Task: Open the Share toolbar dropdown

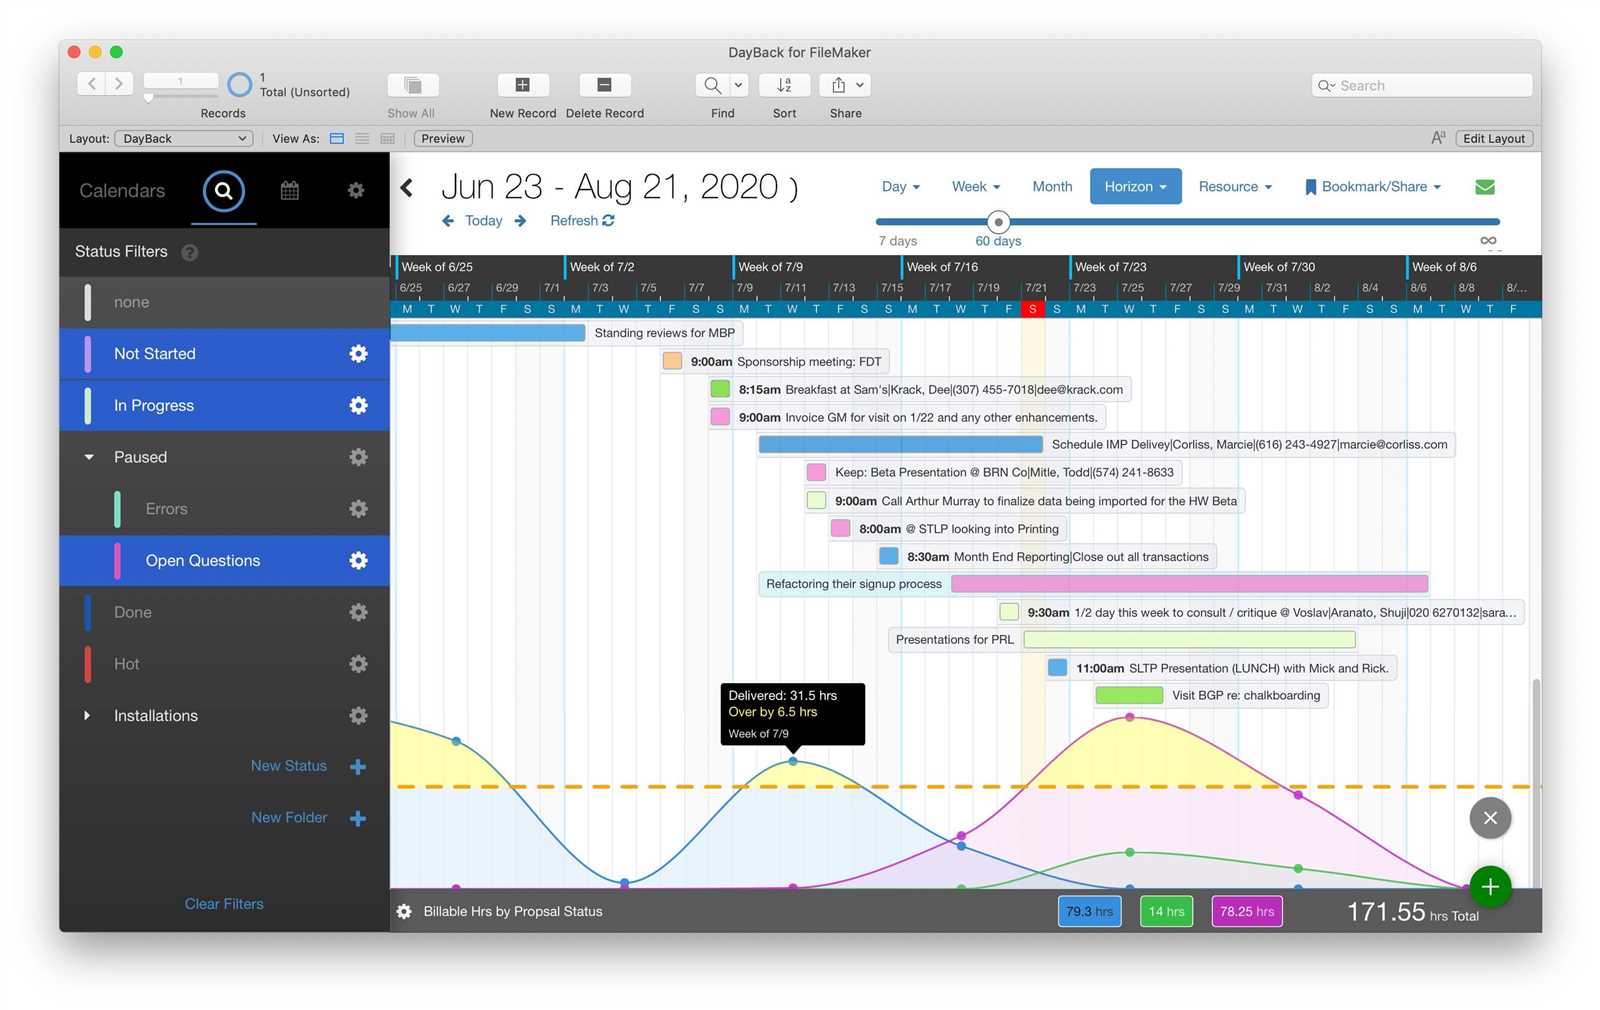Action: [x=845, y=85]
